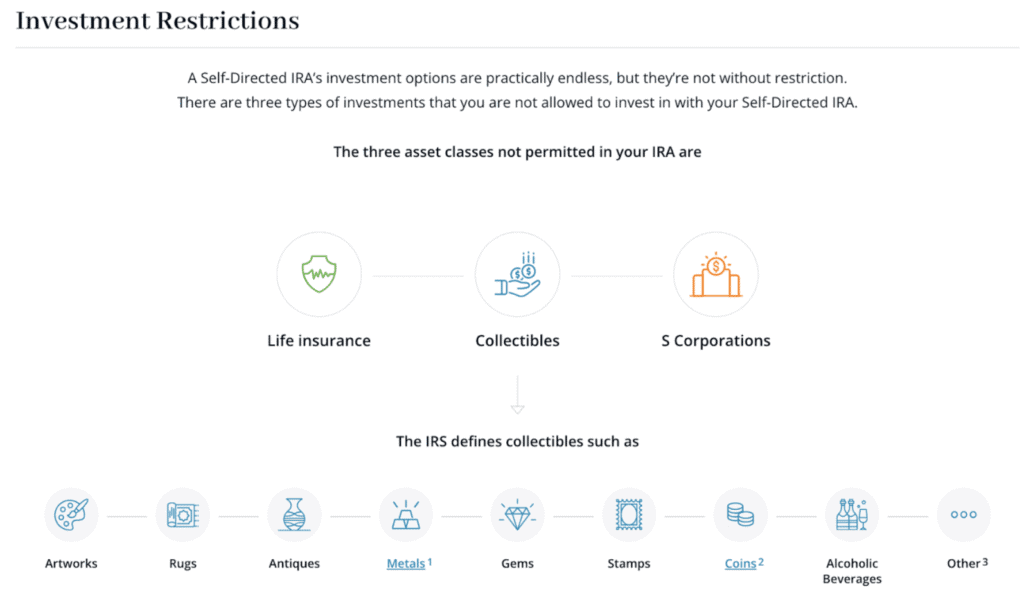Open the Metals link
Screen dimensions: 1024x610
(x=406, y=564)
